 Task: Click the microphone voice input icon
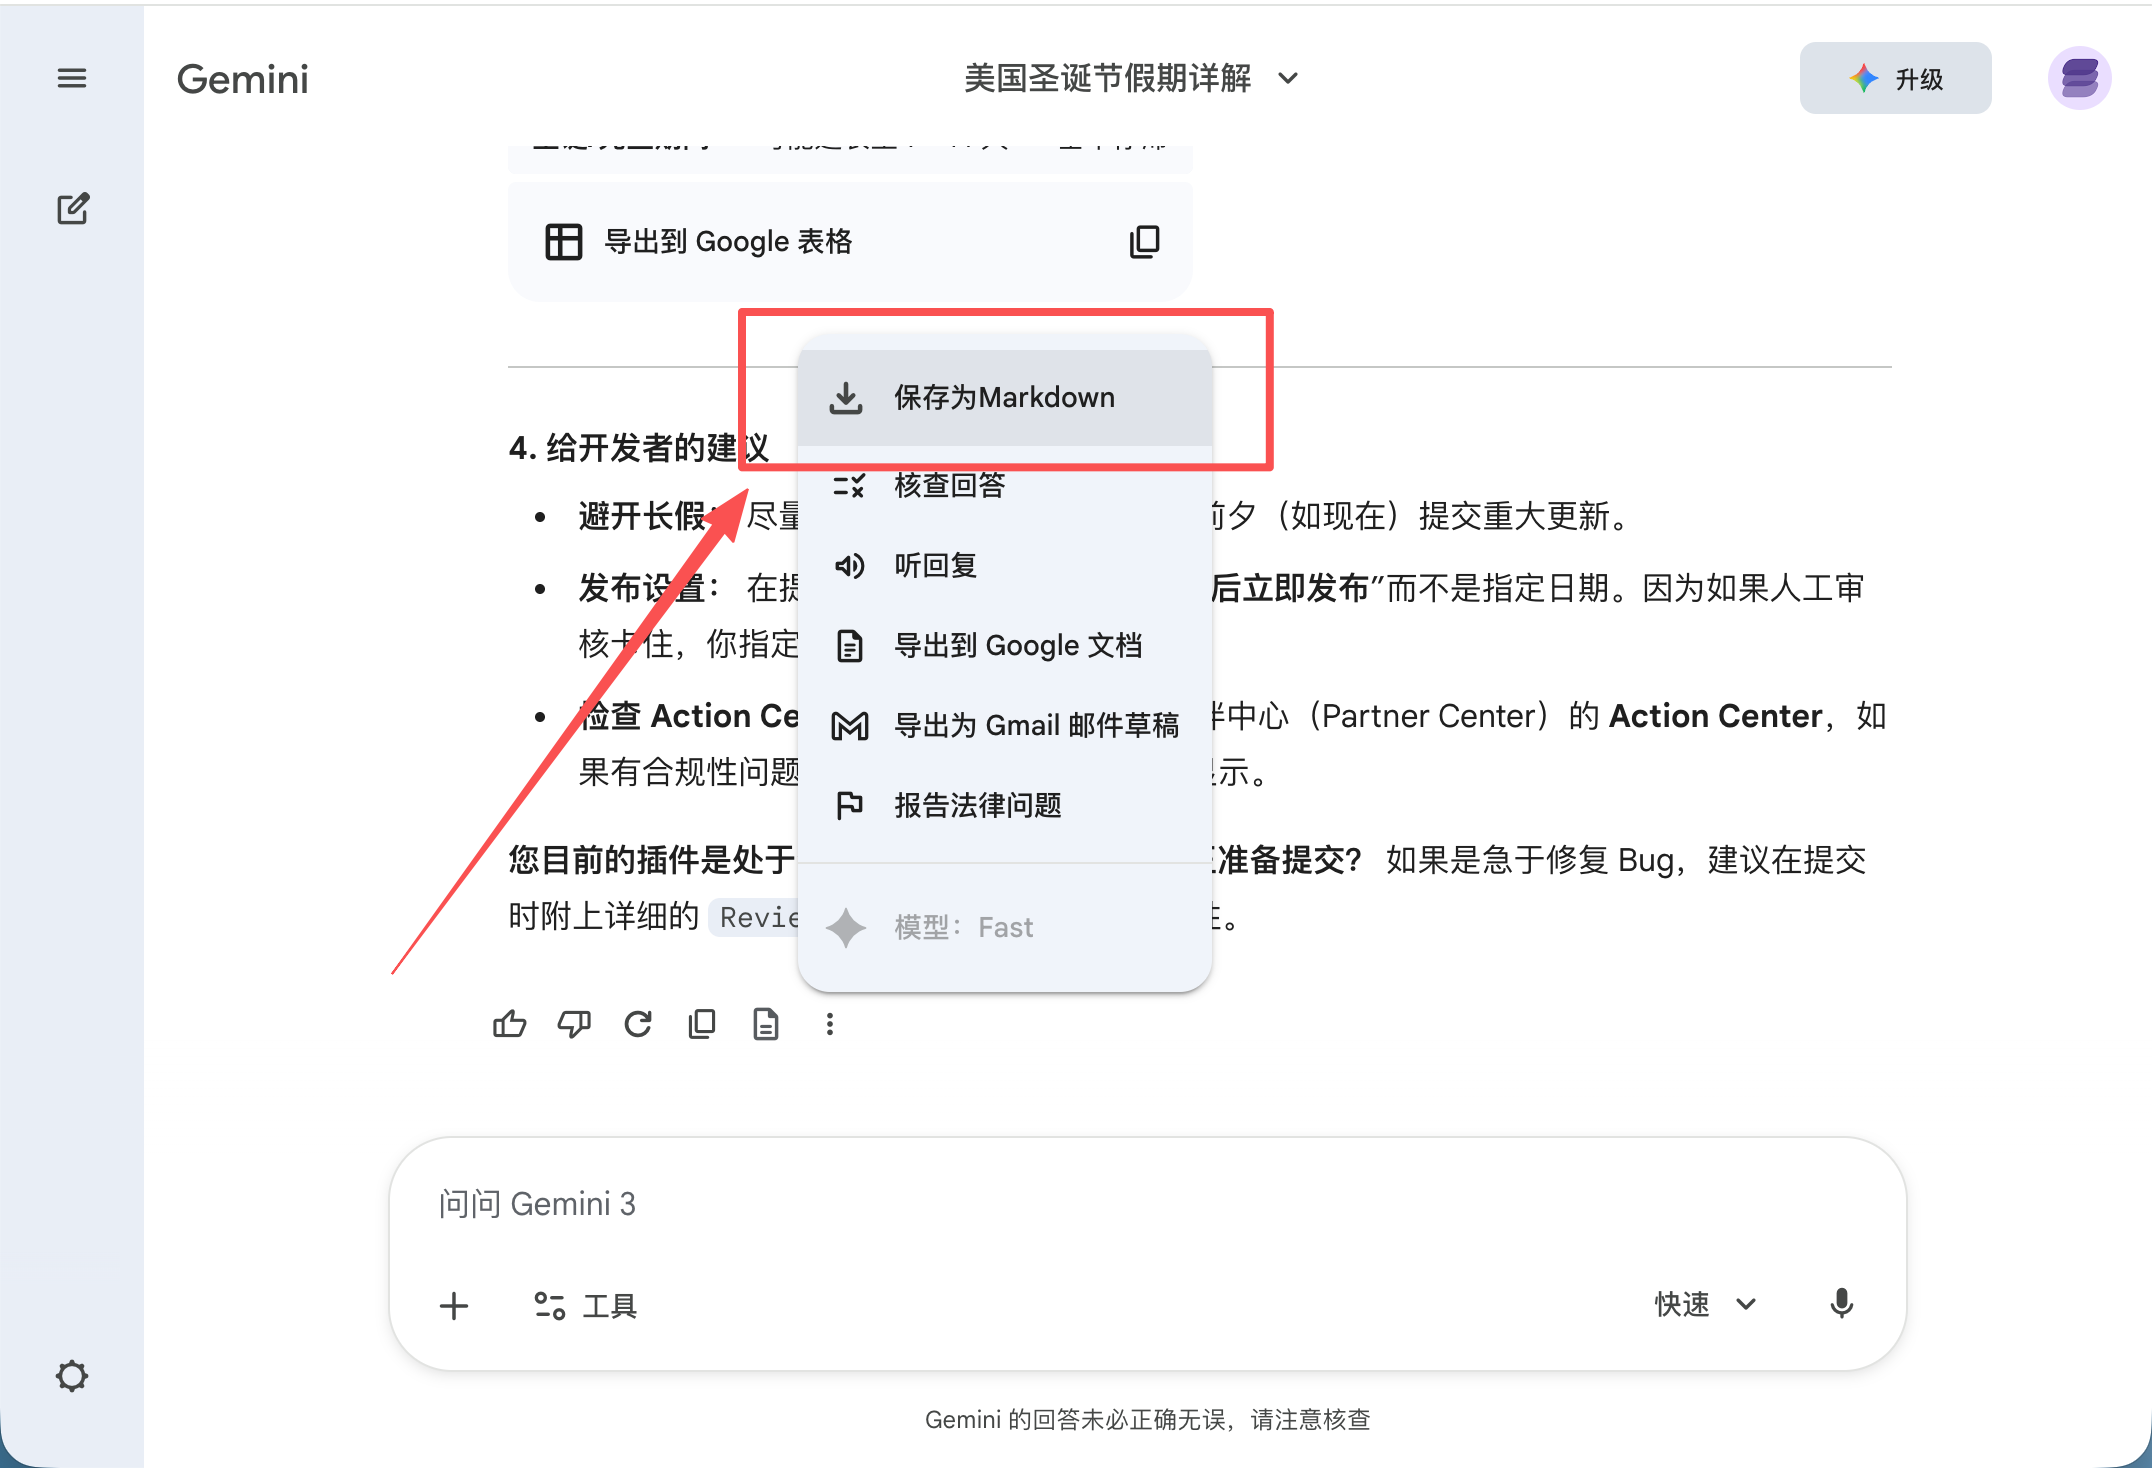point(1841,1304)
